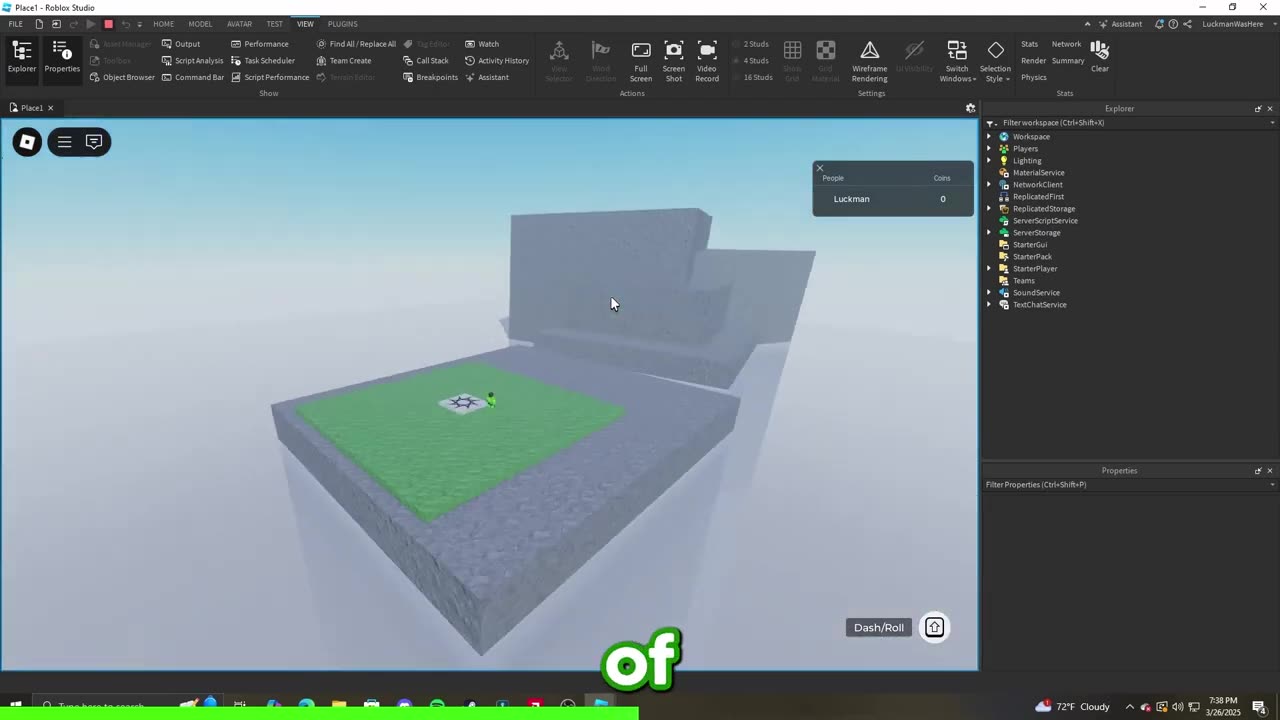Select the 16 Studs grid option
The image size is (1280, 720).
752,77
